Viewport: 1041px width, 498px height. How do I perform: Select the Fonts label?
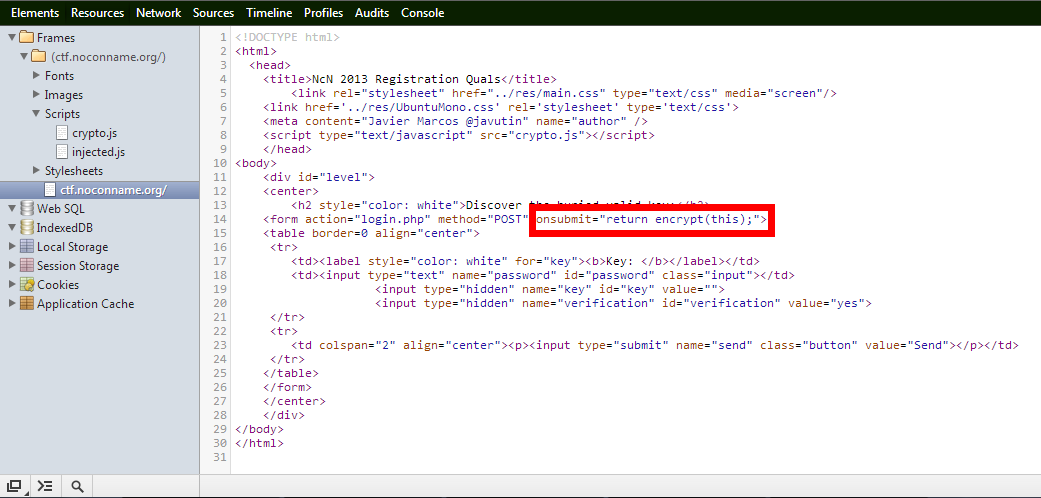point(59,76)
